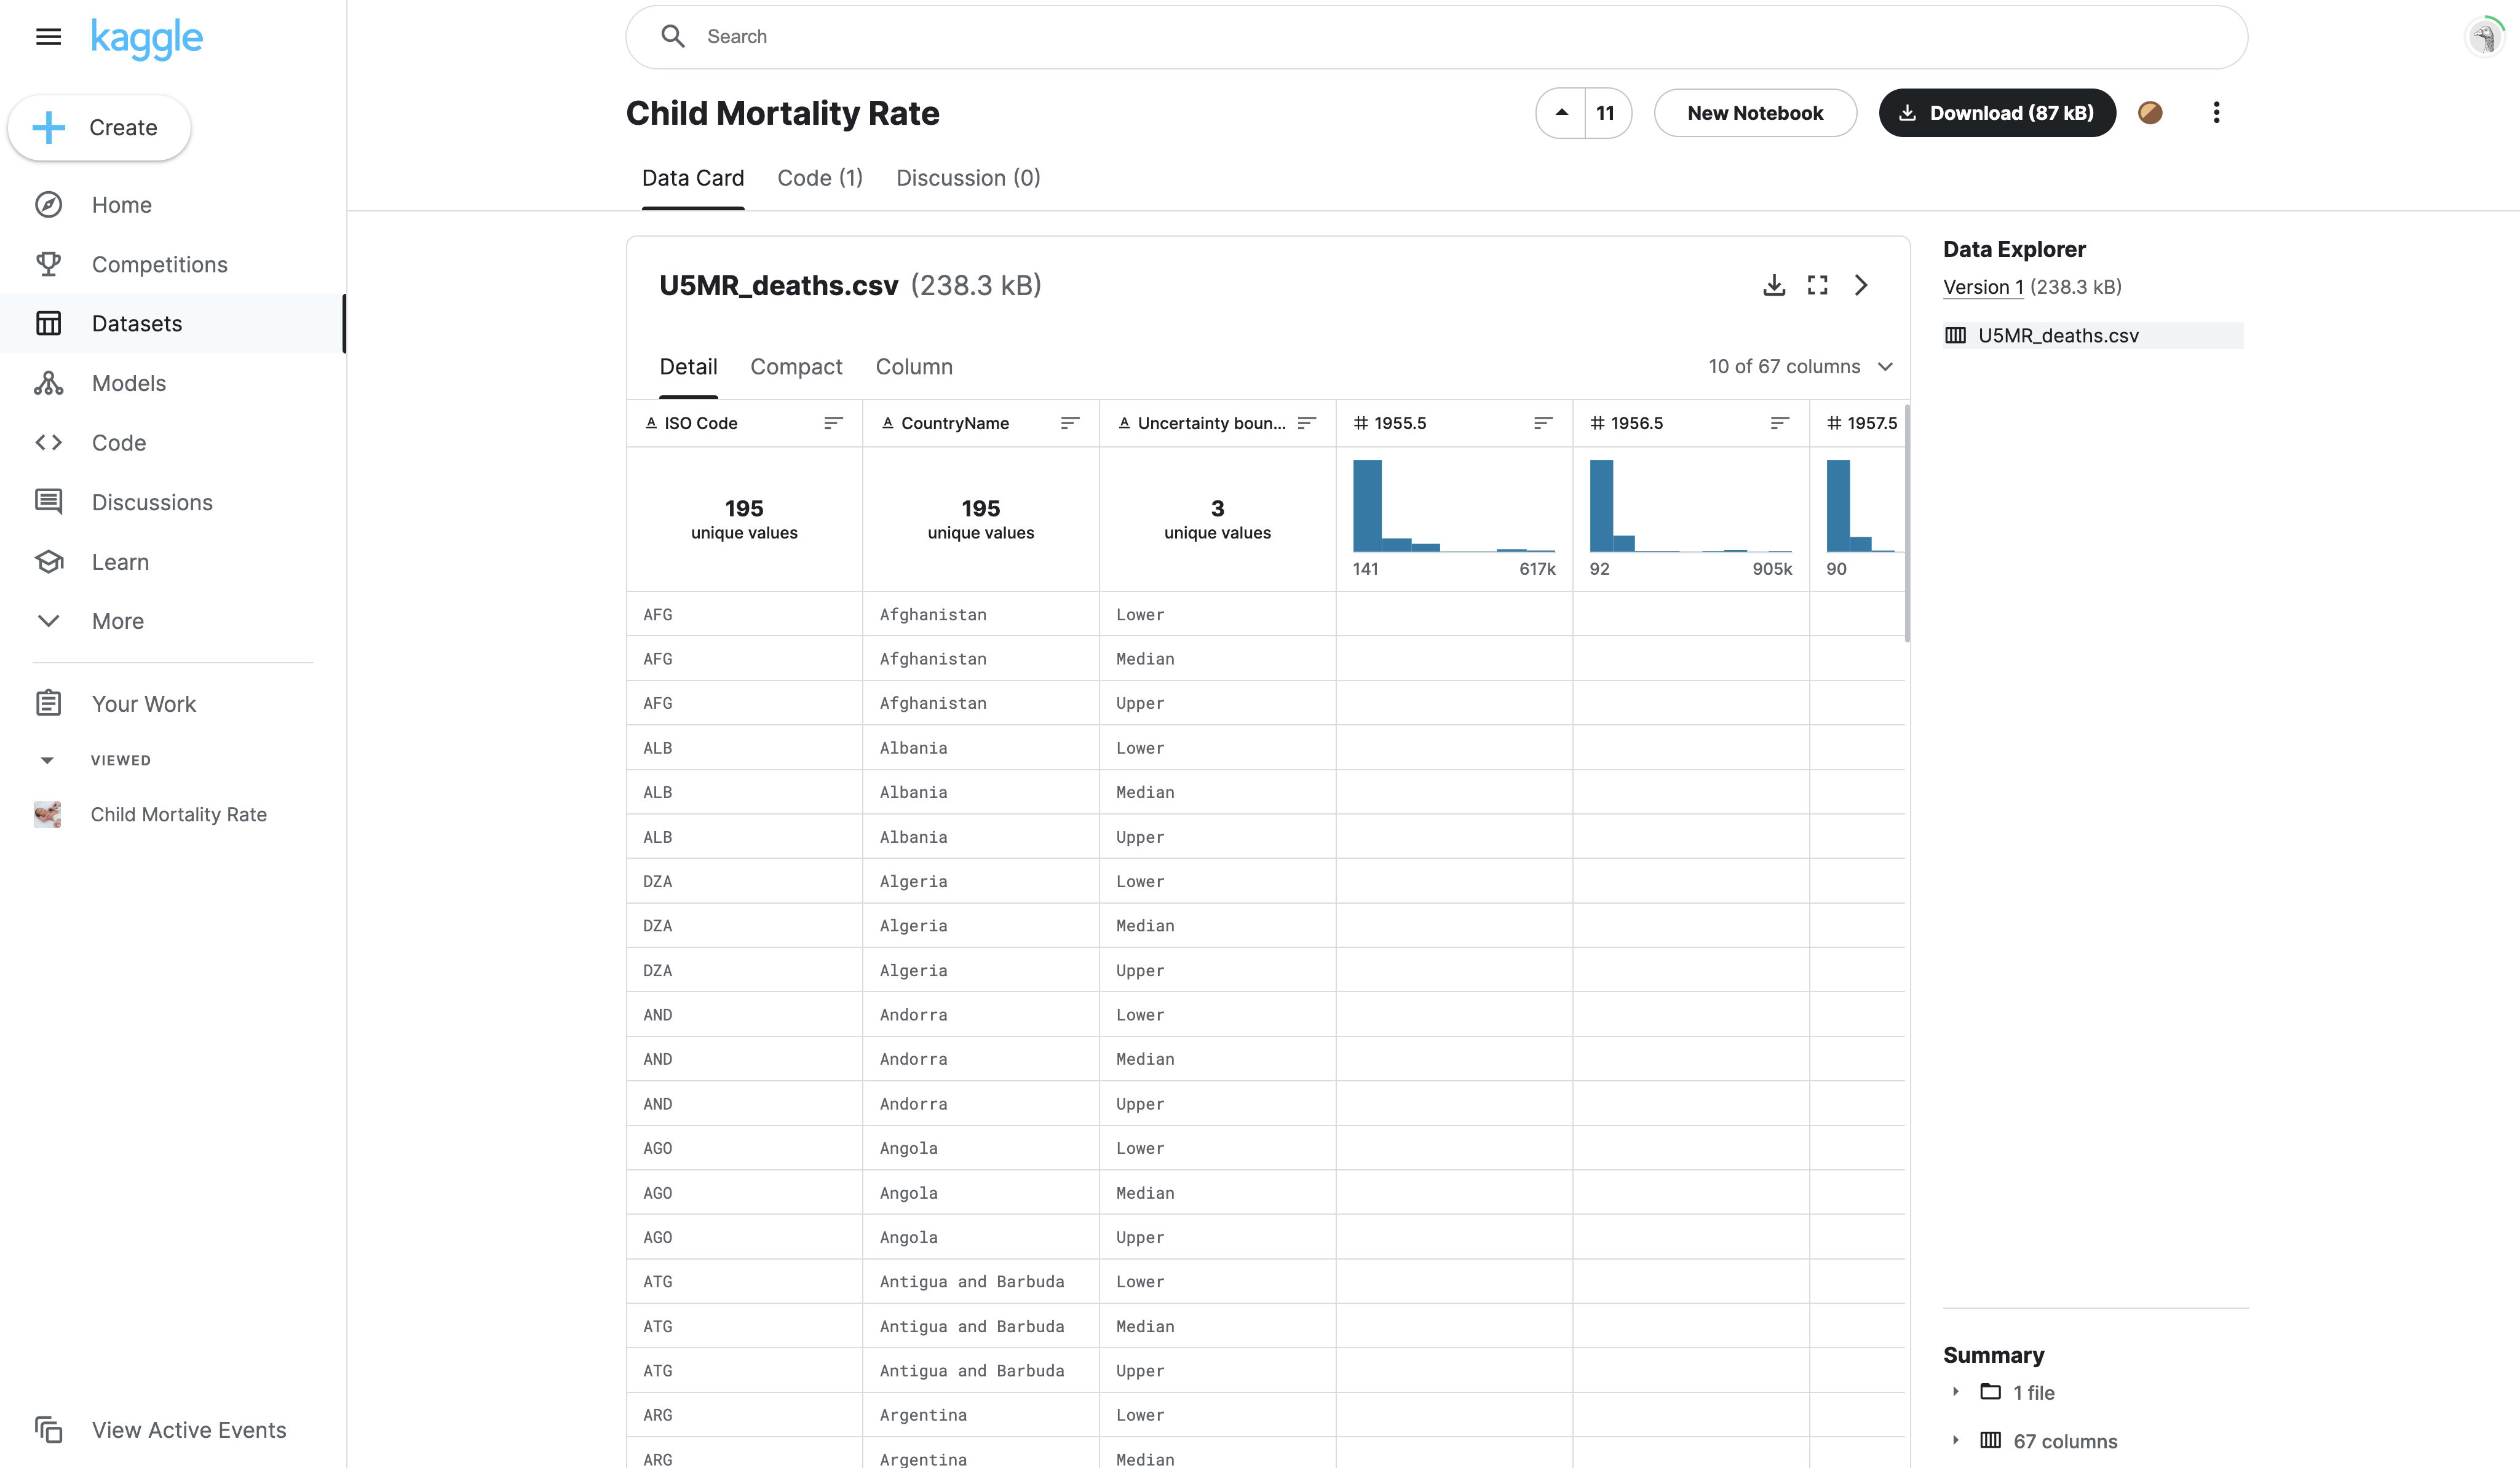Go to the next file with the chevron arrow
This screenshot has height=1468, width=2520.
tap(1860, 286)
